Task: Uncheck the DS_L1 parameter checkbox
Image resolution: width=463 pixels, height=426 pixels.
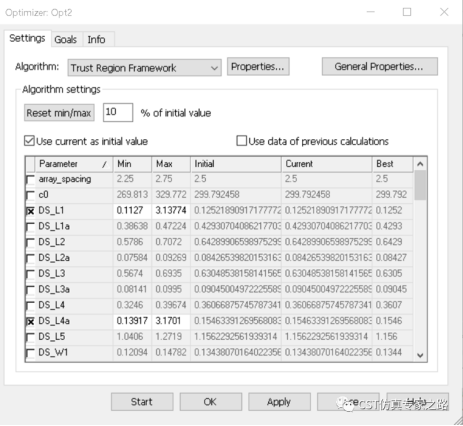Action: point(30,211)
